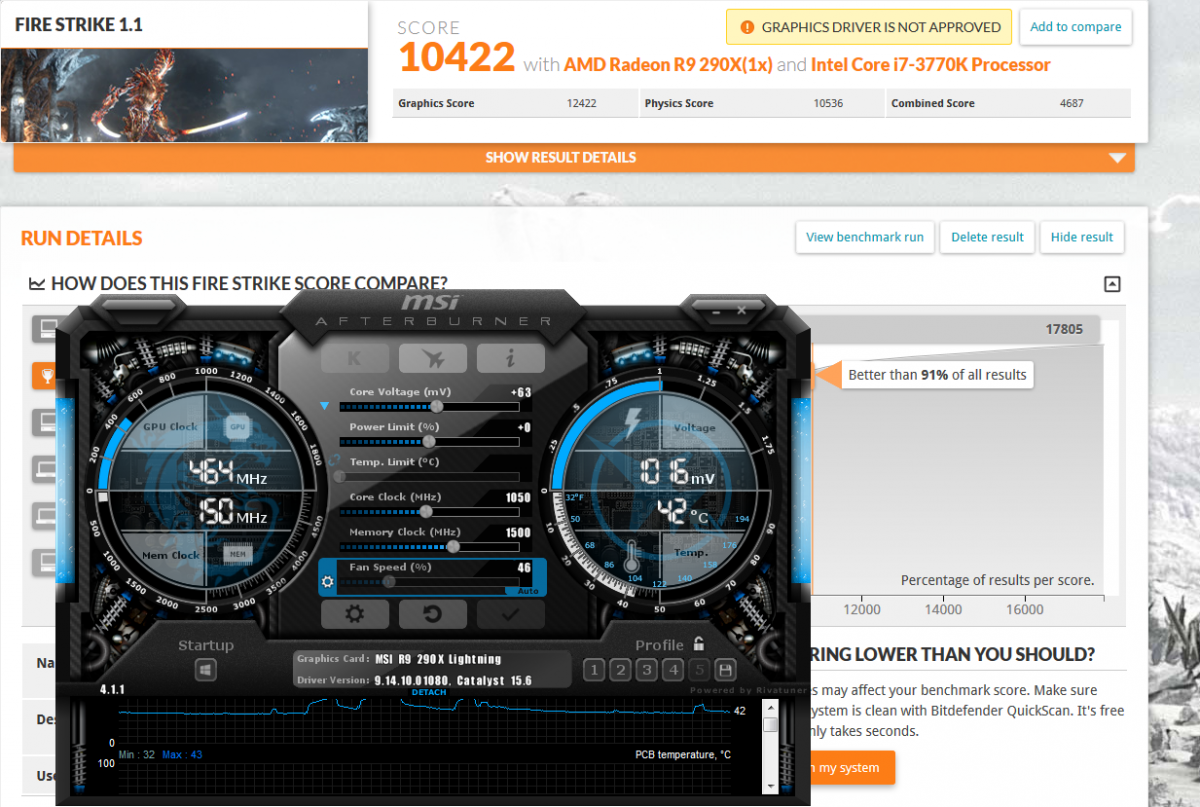Click the Graphics Score 12422 cell
1200x807 pixels.
[514, 103]
